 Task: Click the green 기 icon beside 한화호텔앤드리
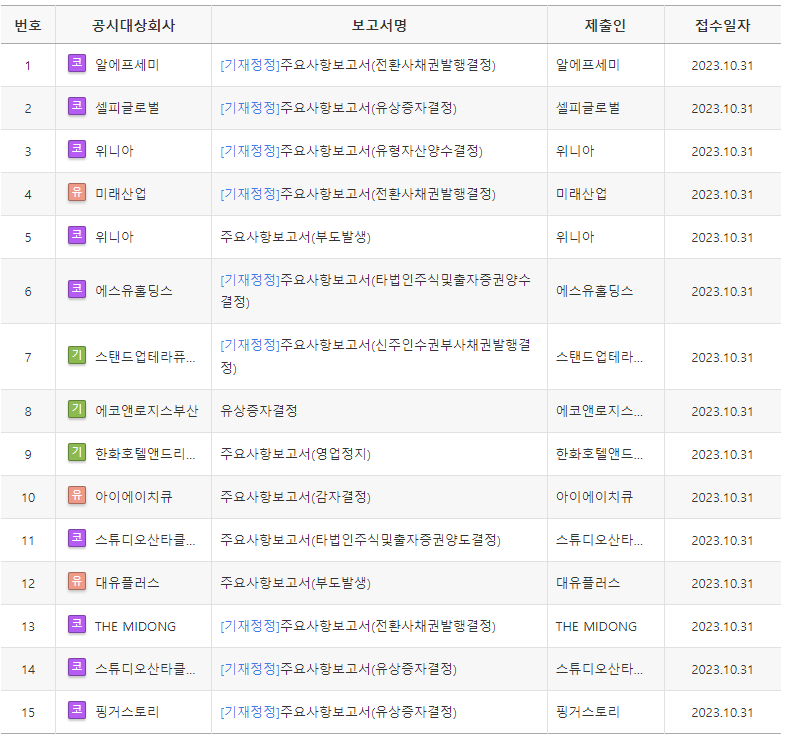[77, 453]
